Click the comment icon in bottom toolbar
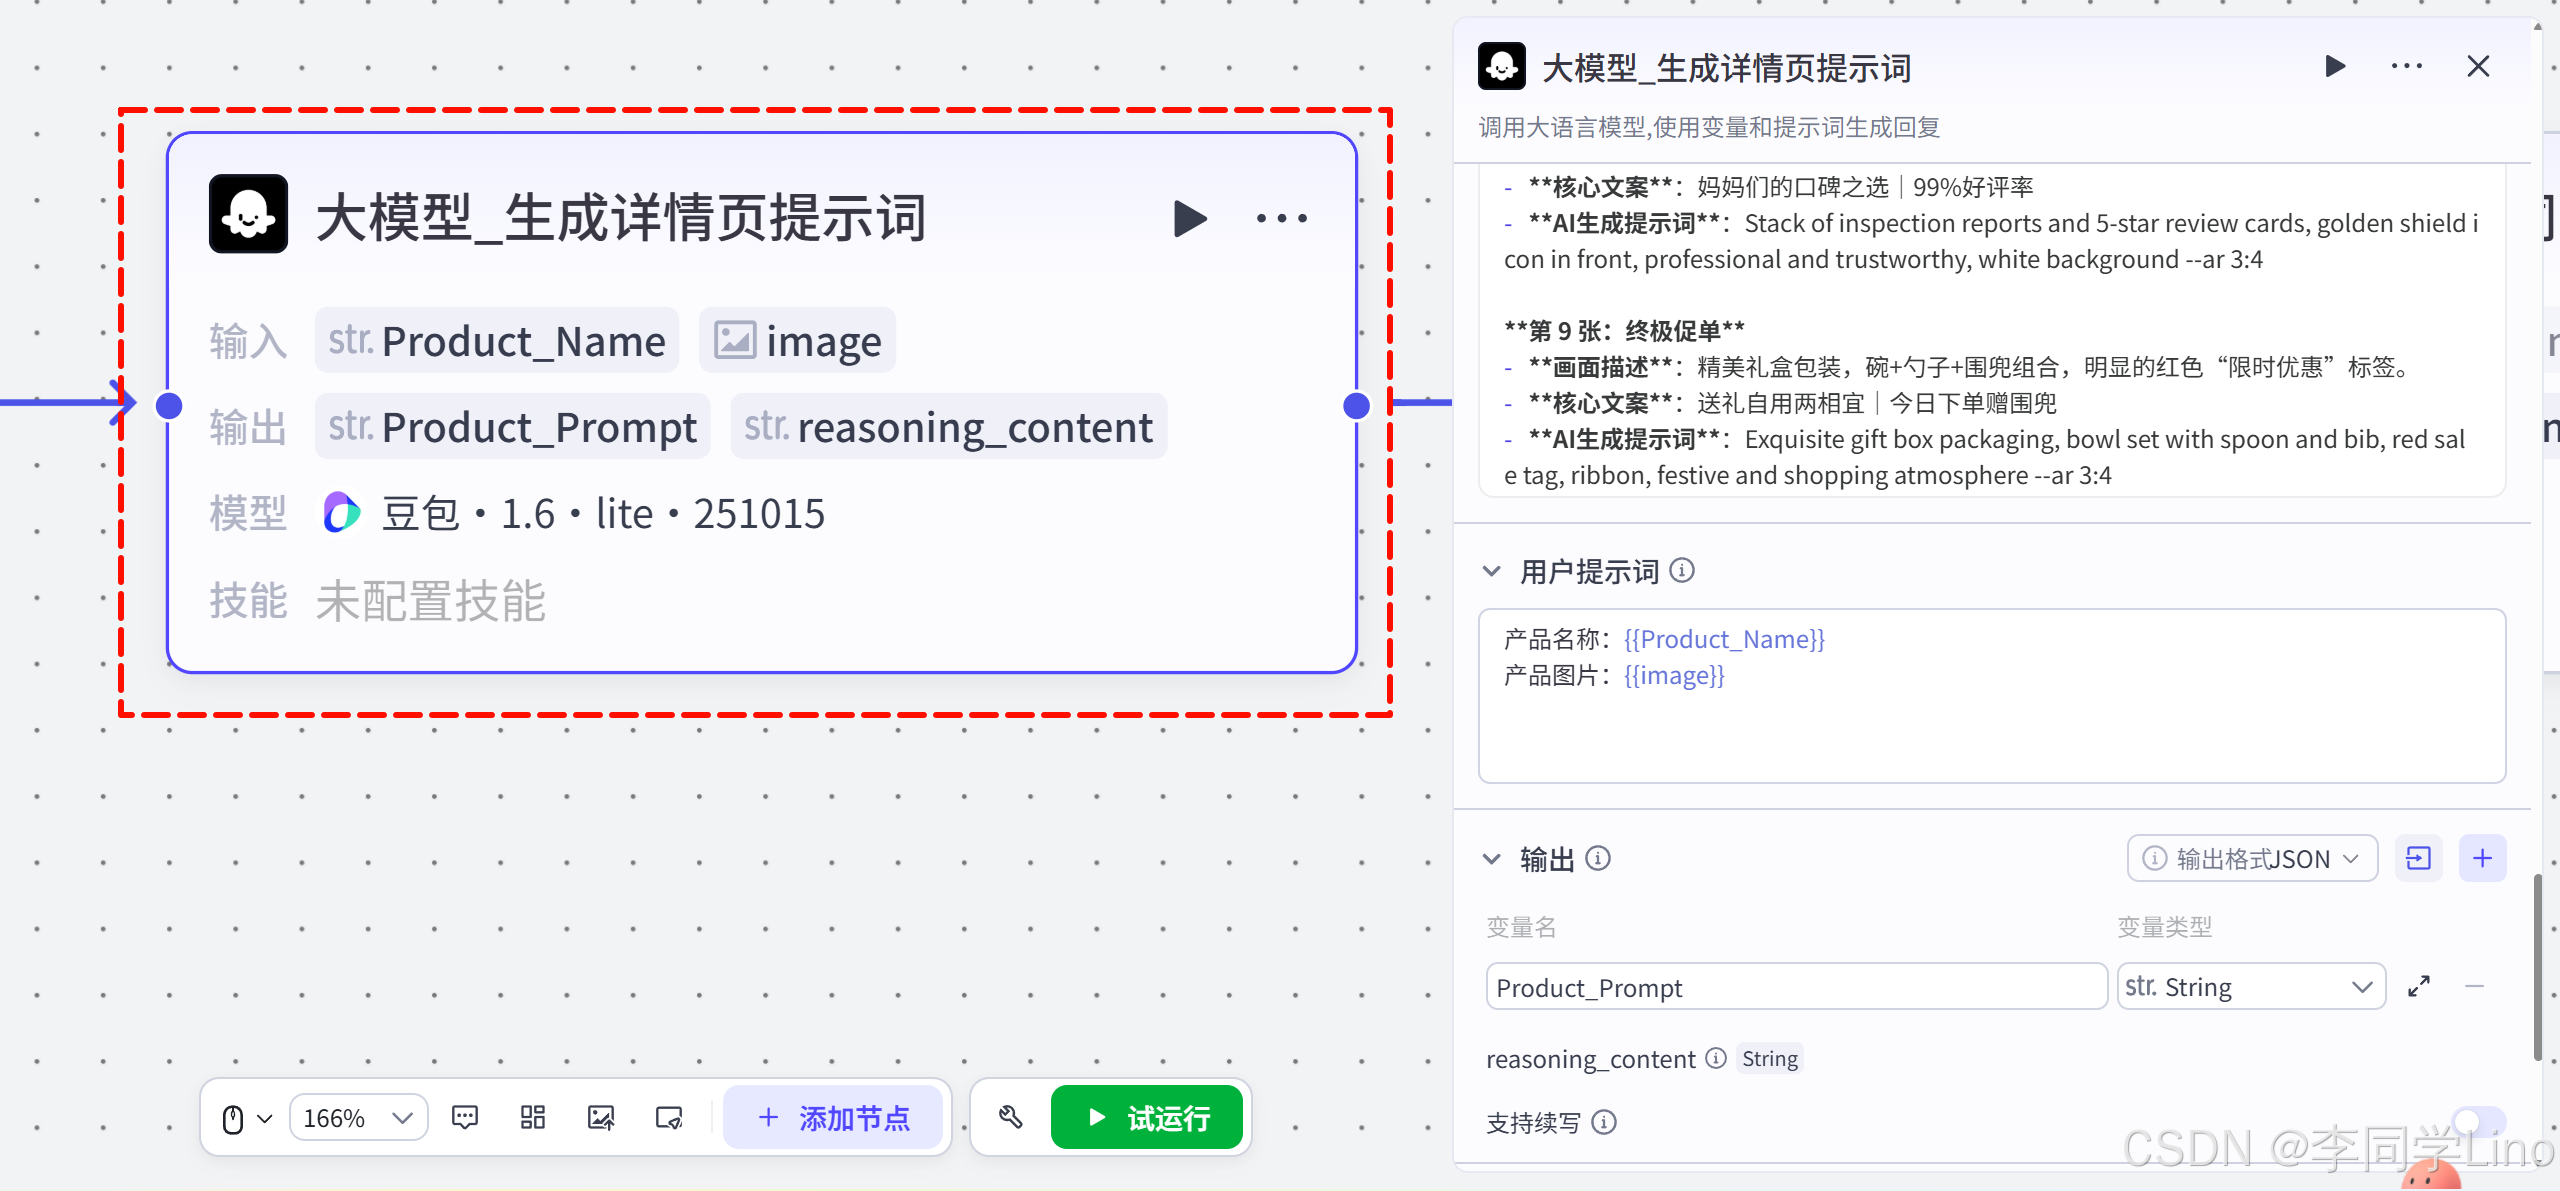This screenshot has height=1191, width=2560. (465, 1117)
